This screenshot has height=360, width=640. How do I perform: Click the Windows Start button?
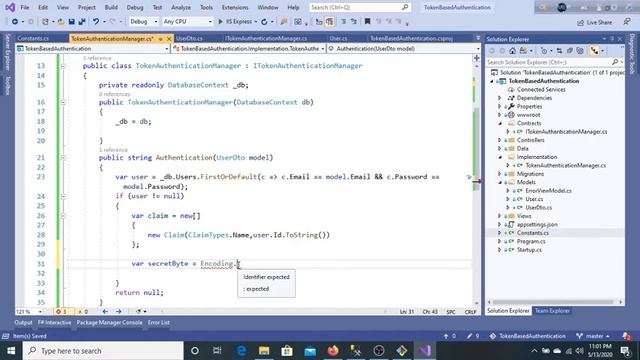[x=11, y=351]
